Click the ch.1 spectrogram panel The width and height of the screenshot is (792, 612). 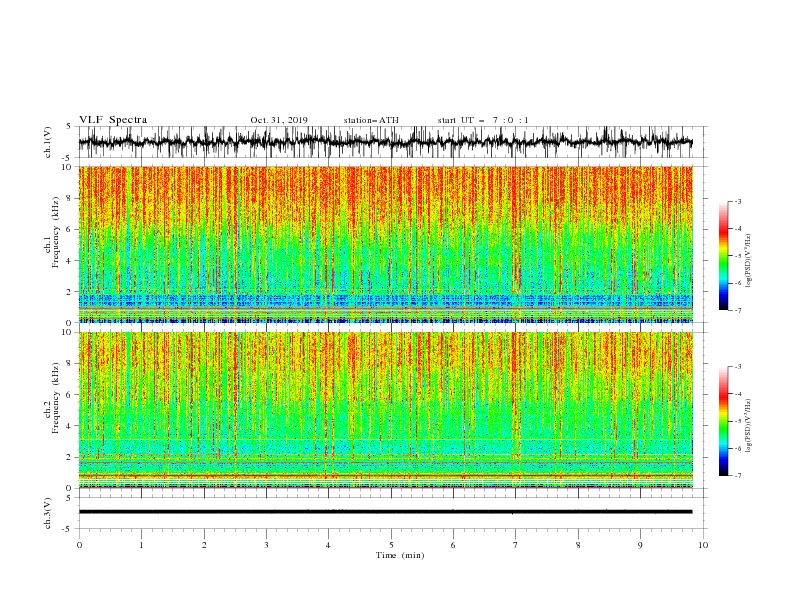coord(385,244)
